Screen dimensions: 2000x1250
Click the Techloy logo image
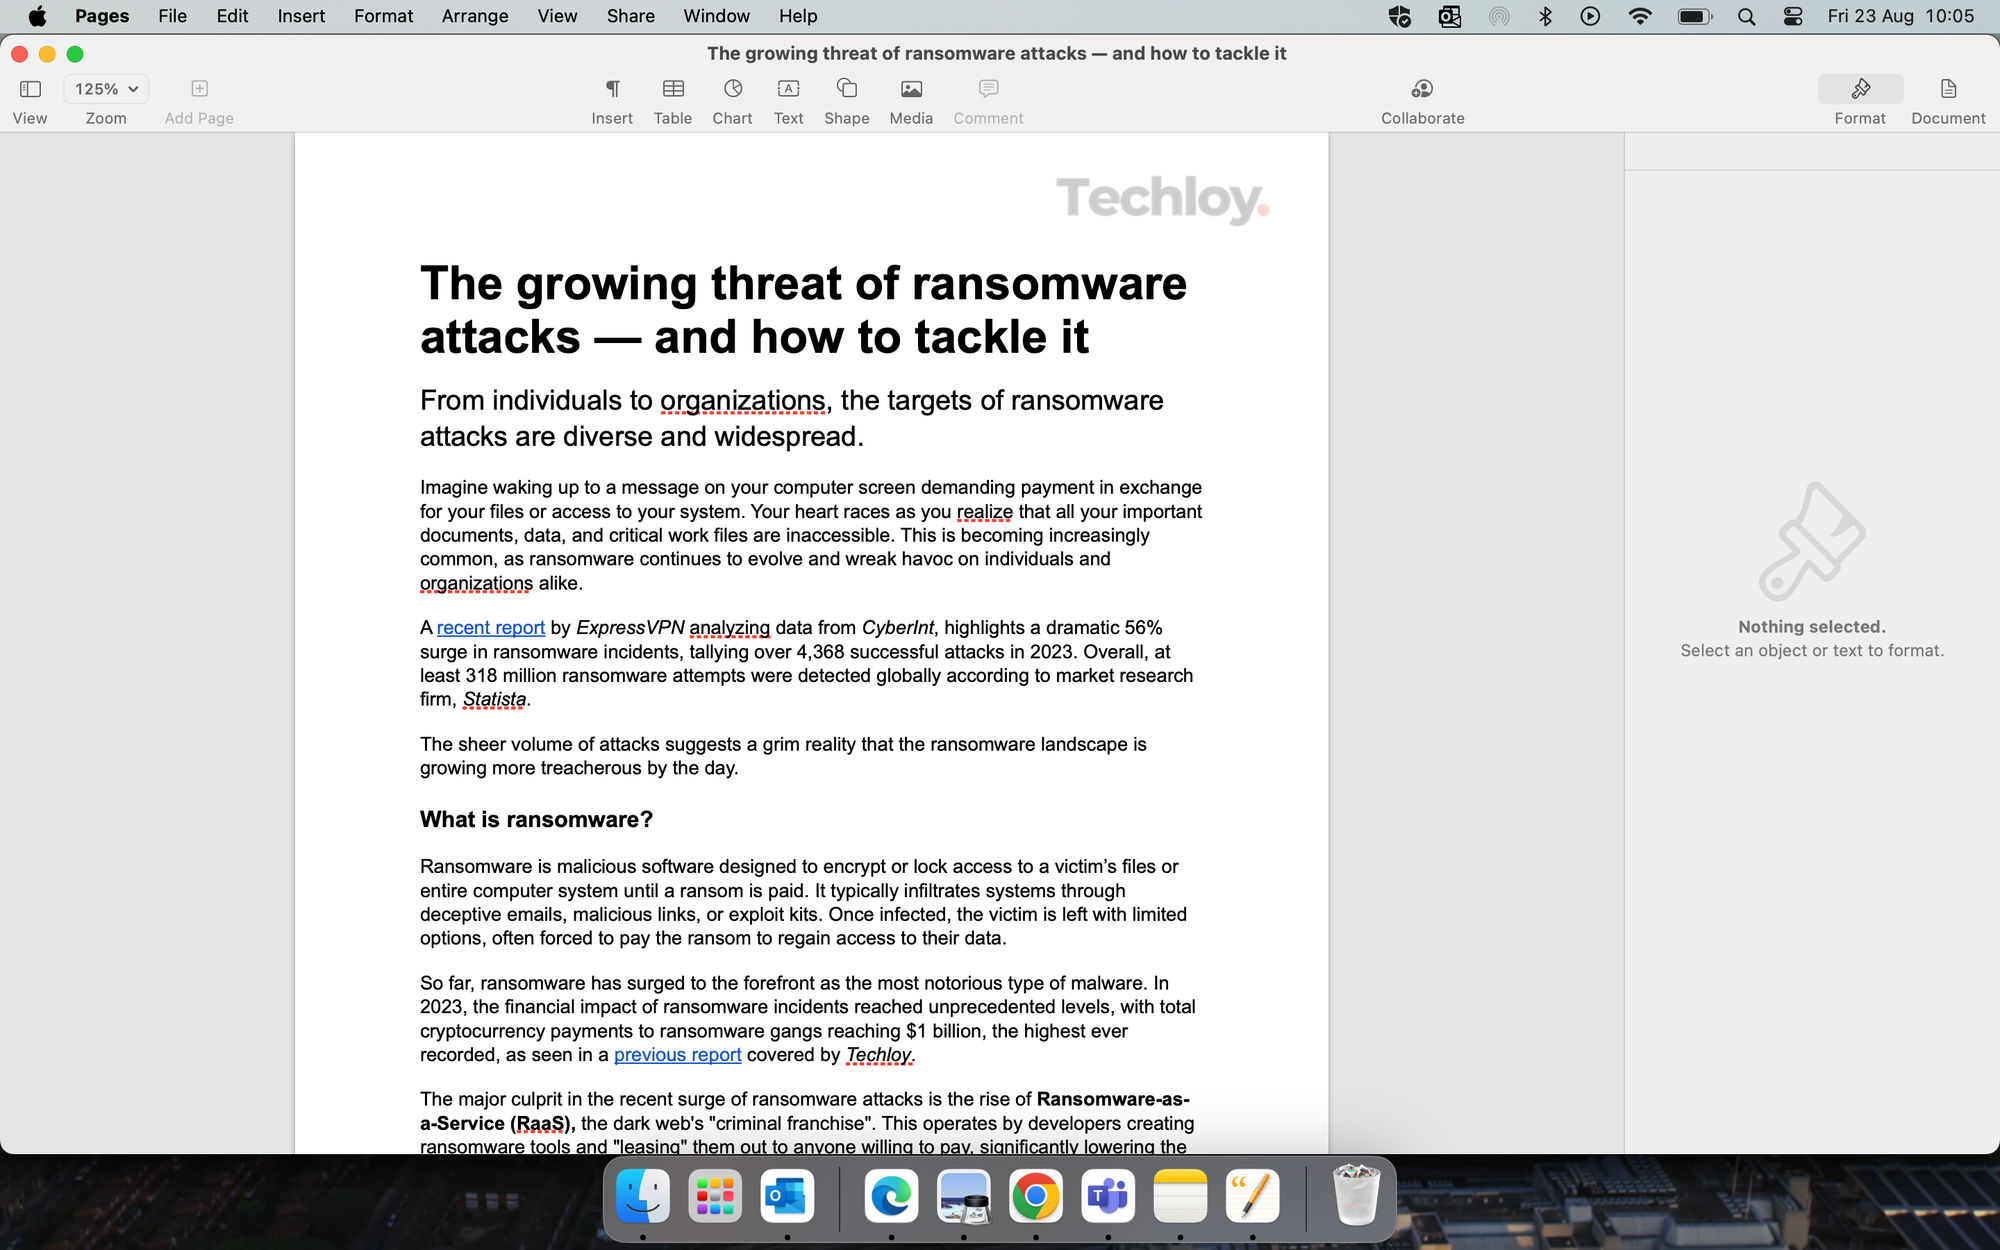click(x=1162, y=198)
